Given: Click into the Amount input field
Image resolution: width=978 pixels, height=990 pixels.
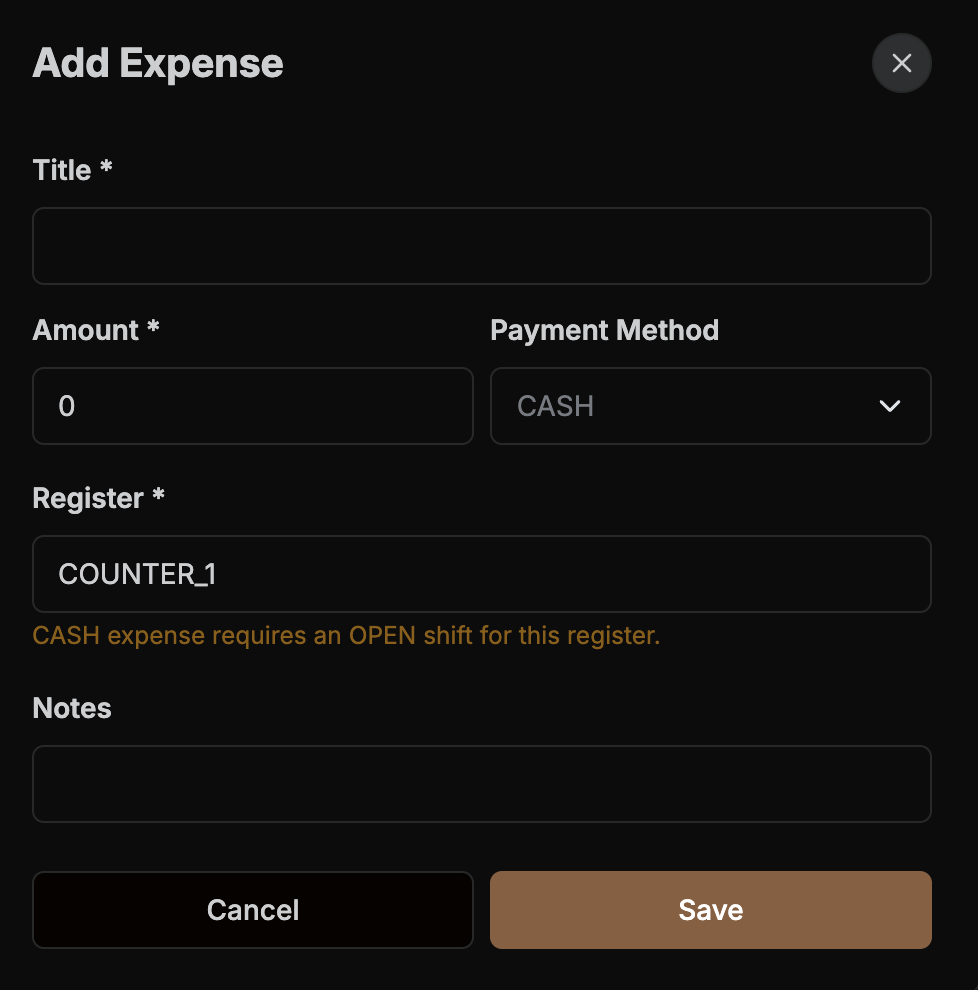Looking at the screenshot, I should tap(252, 406).
